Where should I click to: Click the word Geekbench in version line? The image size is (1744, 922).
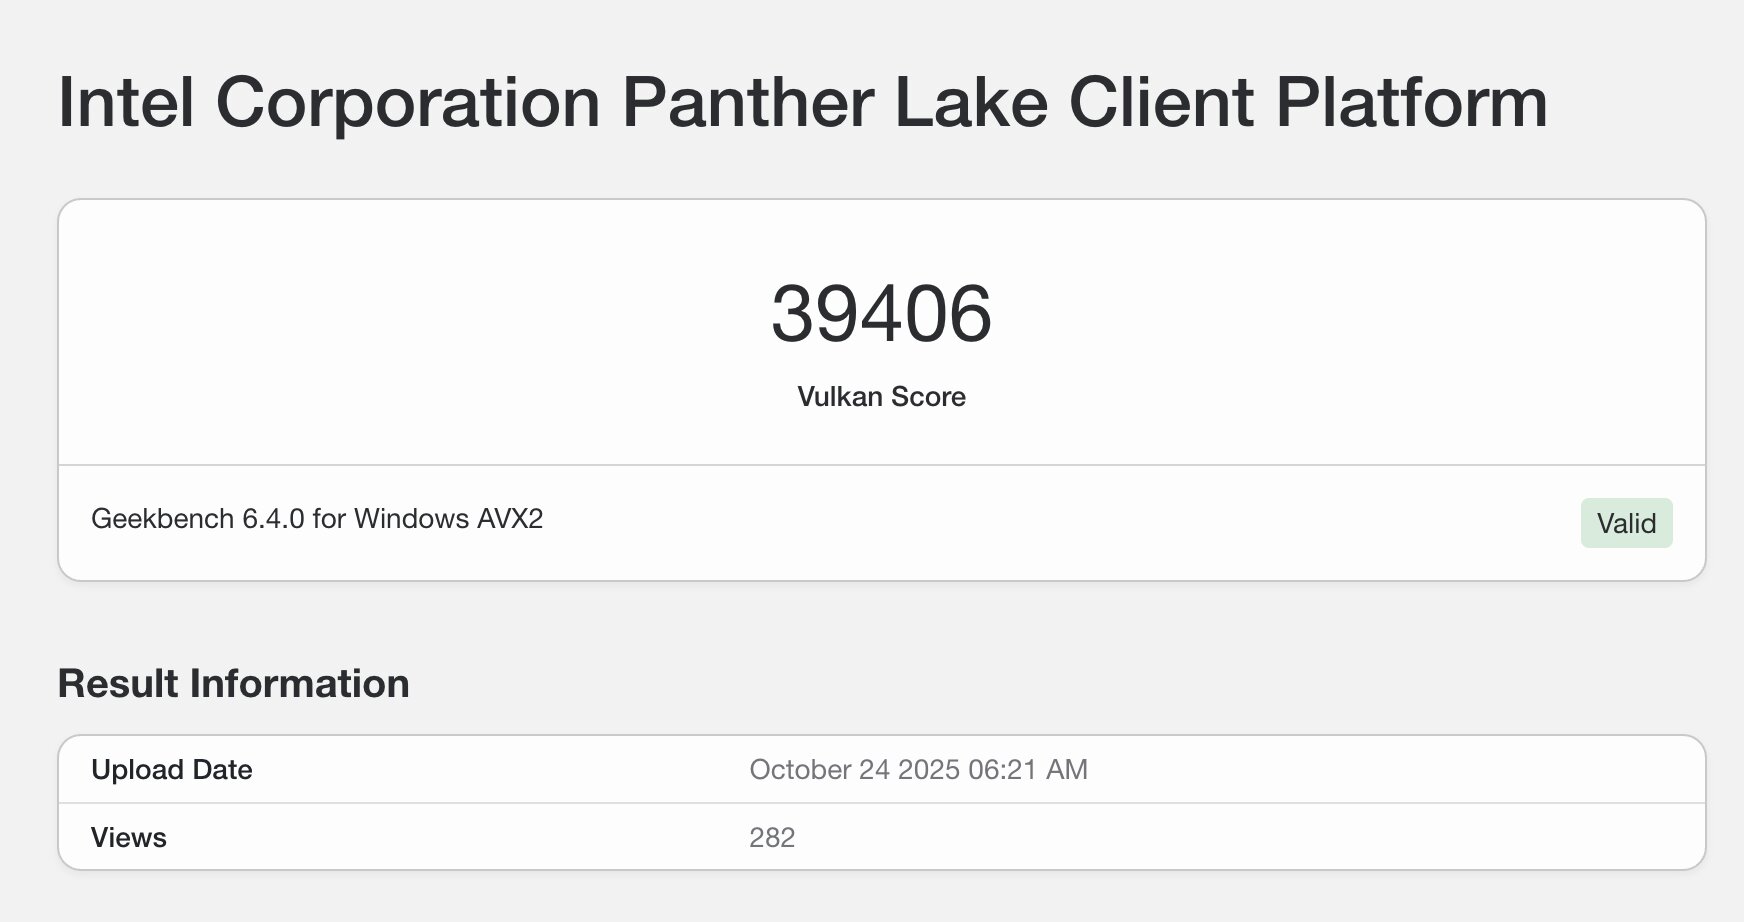point(163,519)
